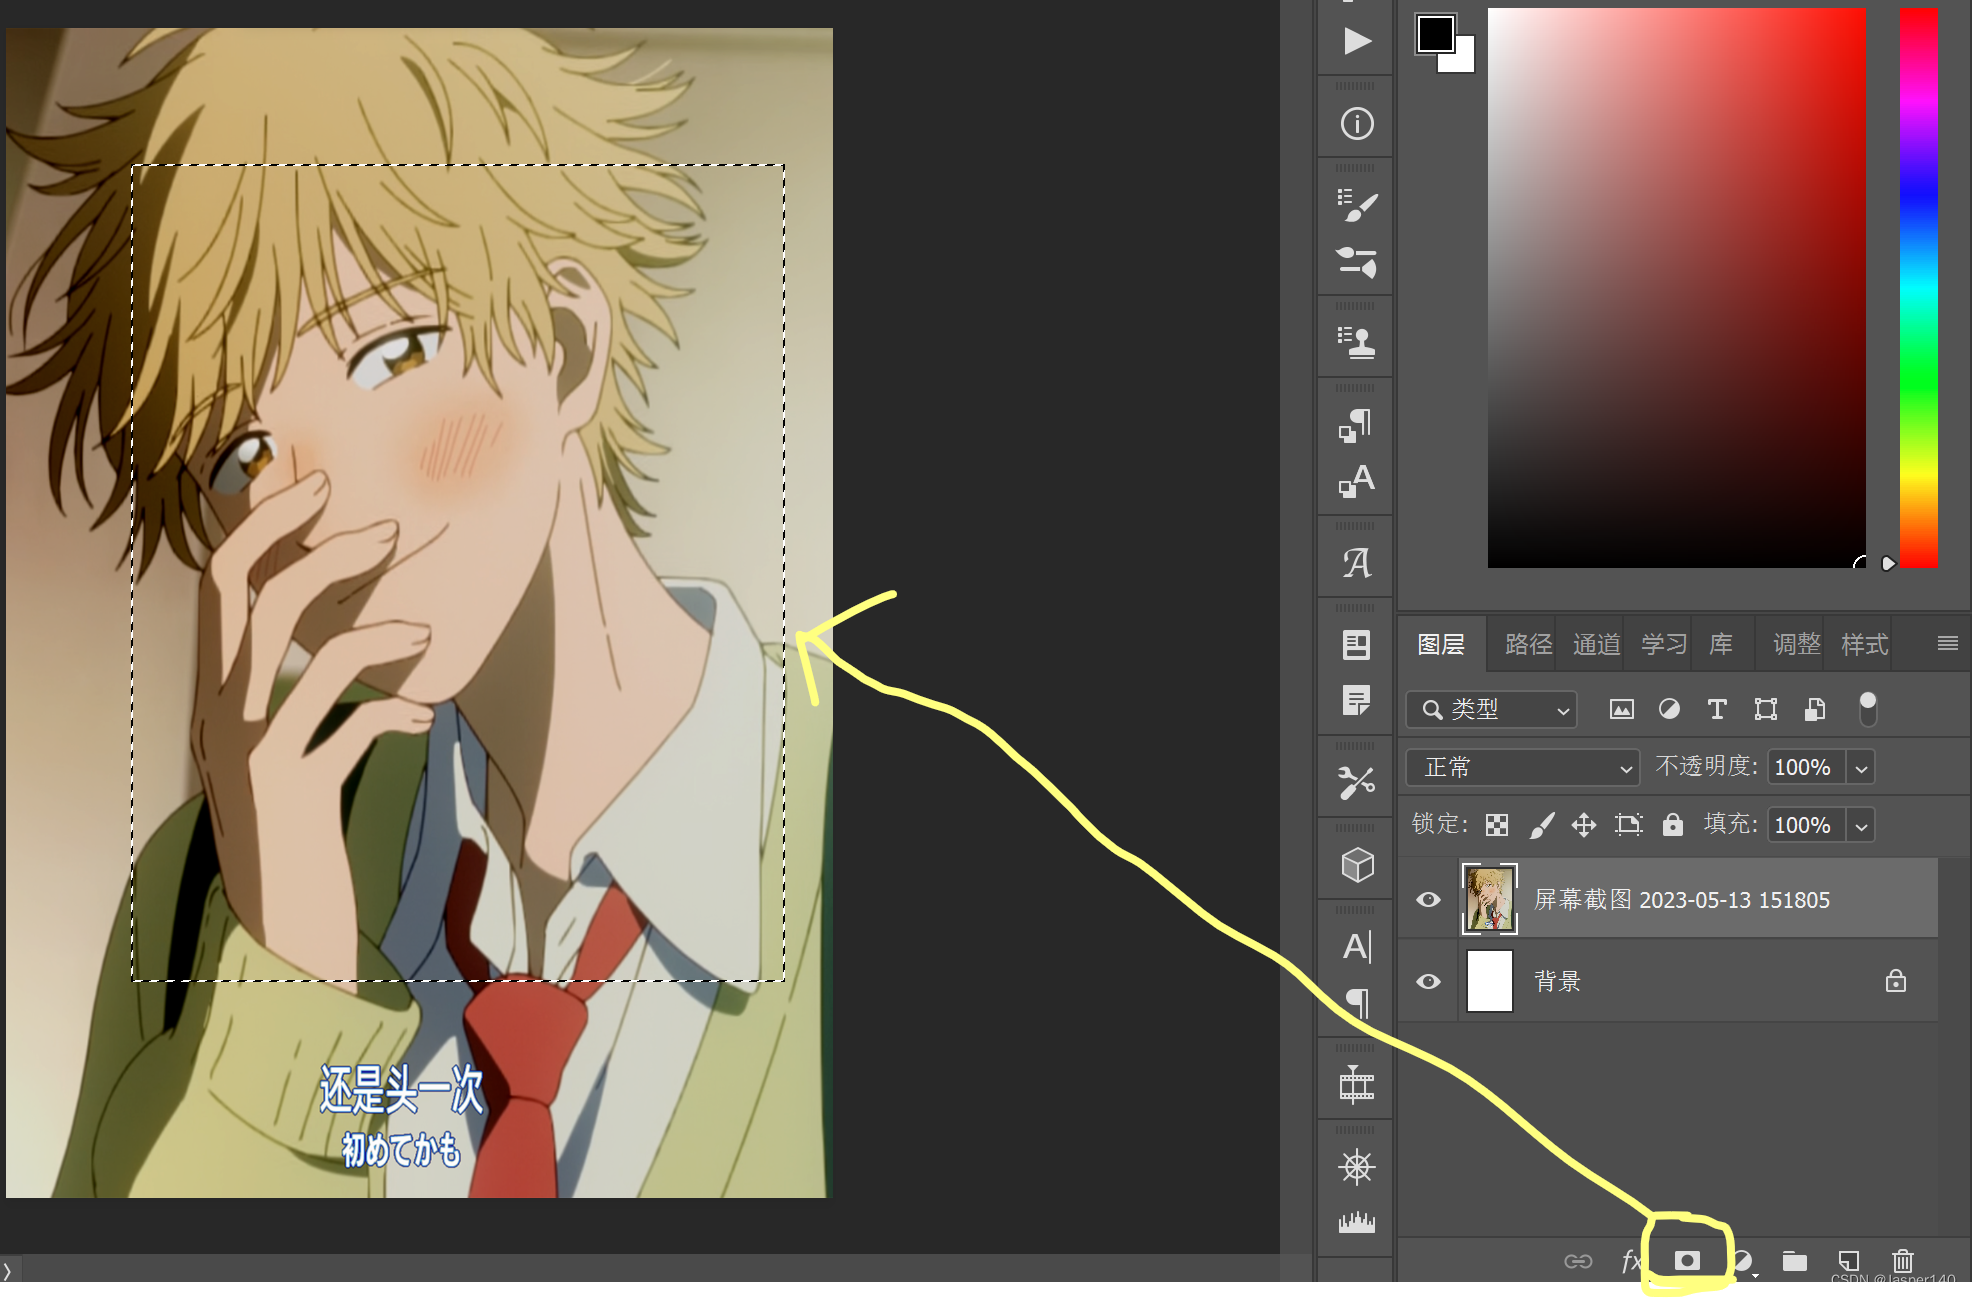Switch to the 库 tab

(1720, 644)
